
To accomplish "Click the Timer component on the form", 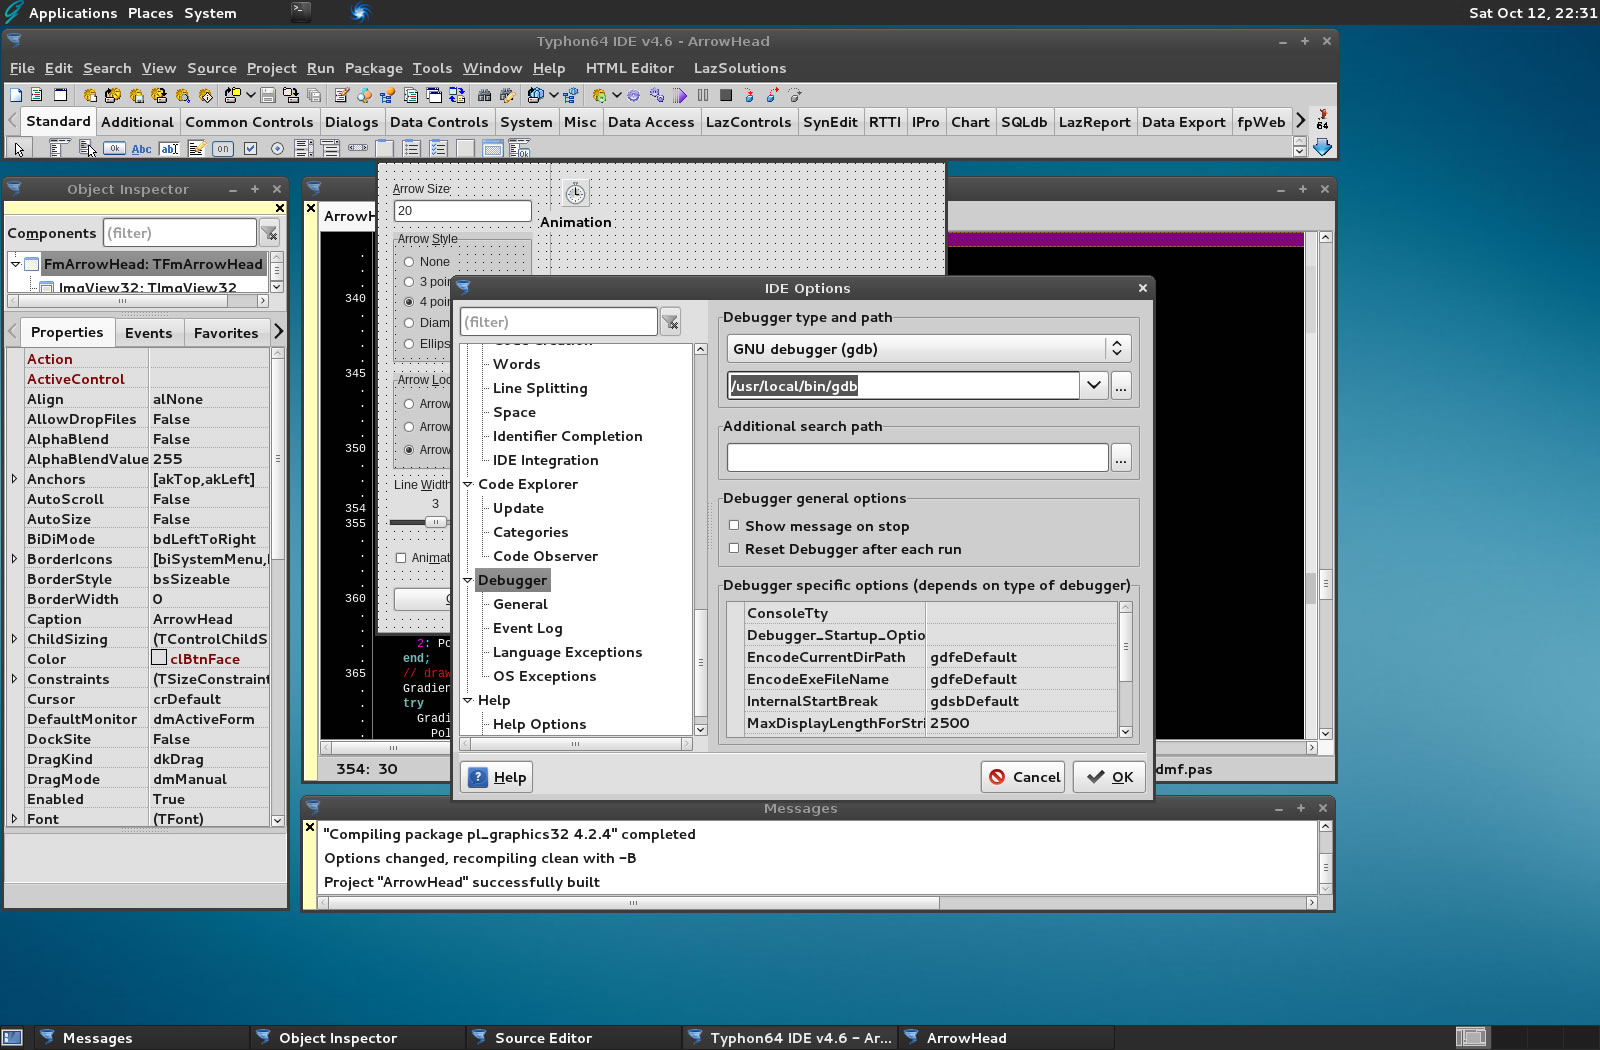I will pyautogui.click(x=575, y=193).
